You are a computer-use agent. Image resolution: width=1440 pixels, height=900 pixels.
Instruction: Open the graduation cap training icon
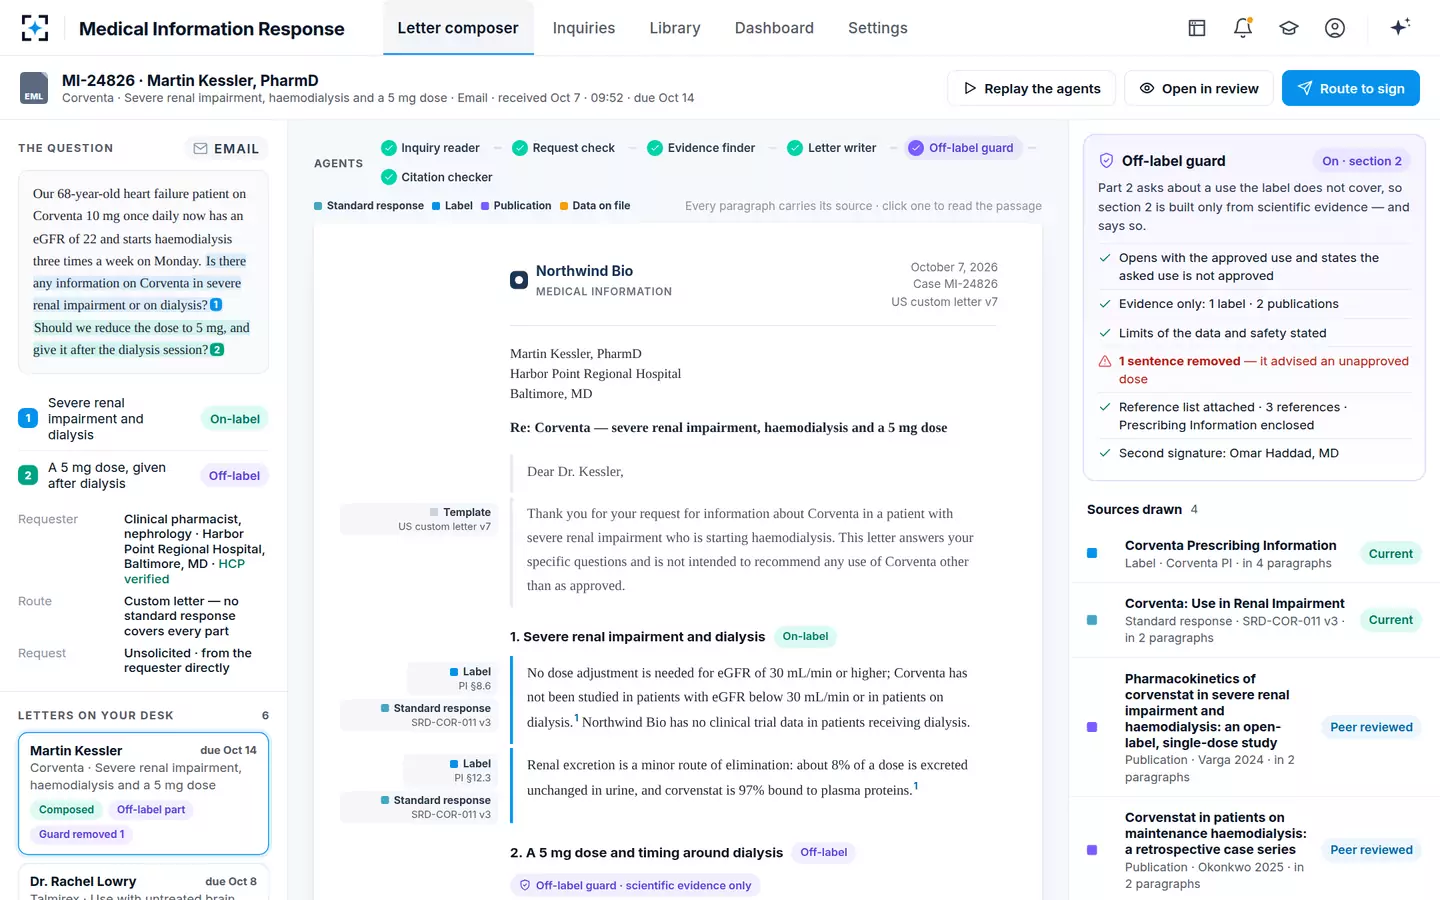1289,28
